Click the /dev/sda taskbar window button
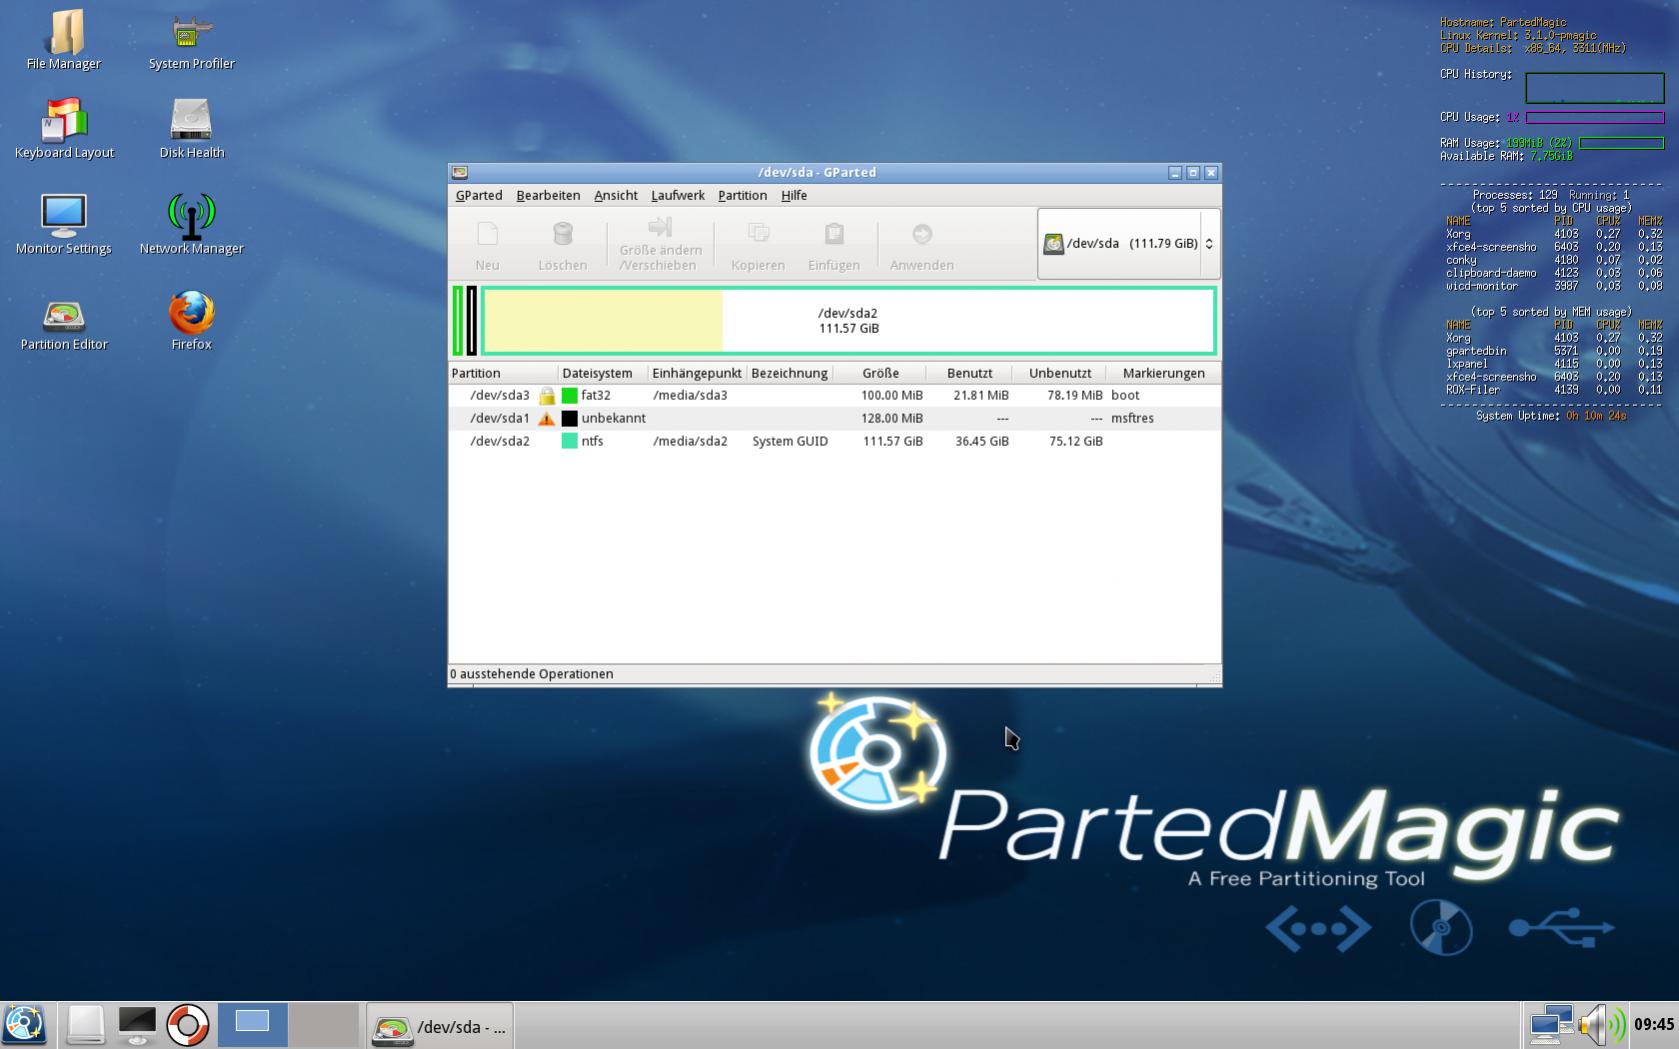 point(439,1026)
